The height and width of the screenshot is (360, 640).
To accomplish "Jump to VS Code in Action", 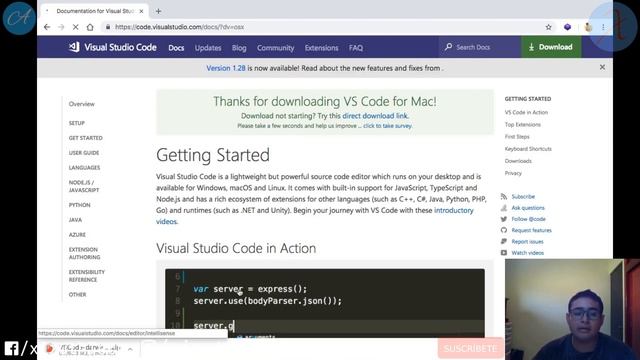I will (526, 112).
